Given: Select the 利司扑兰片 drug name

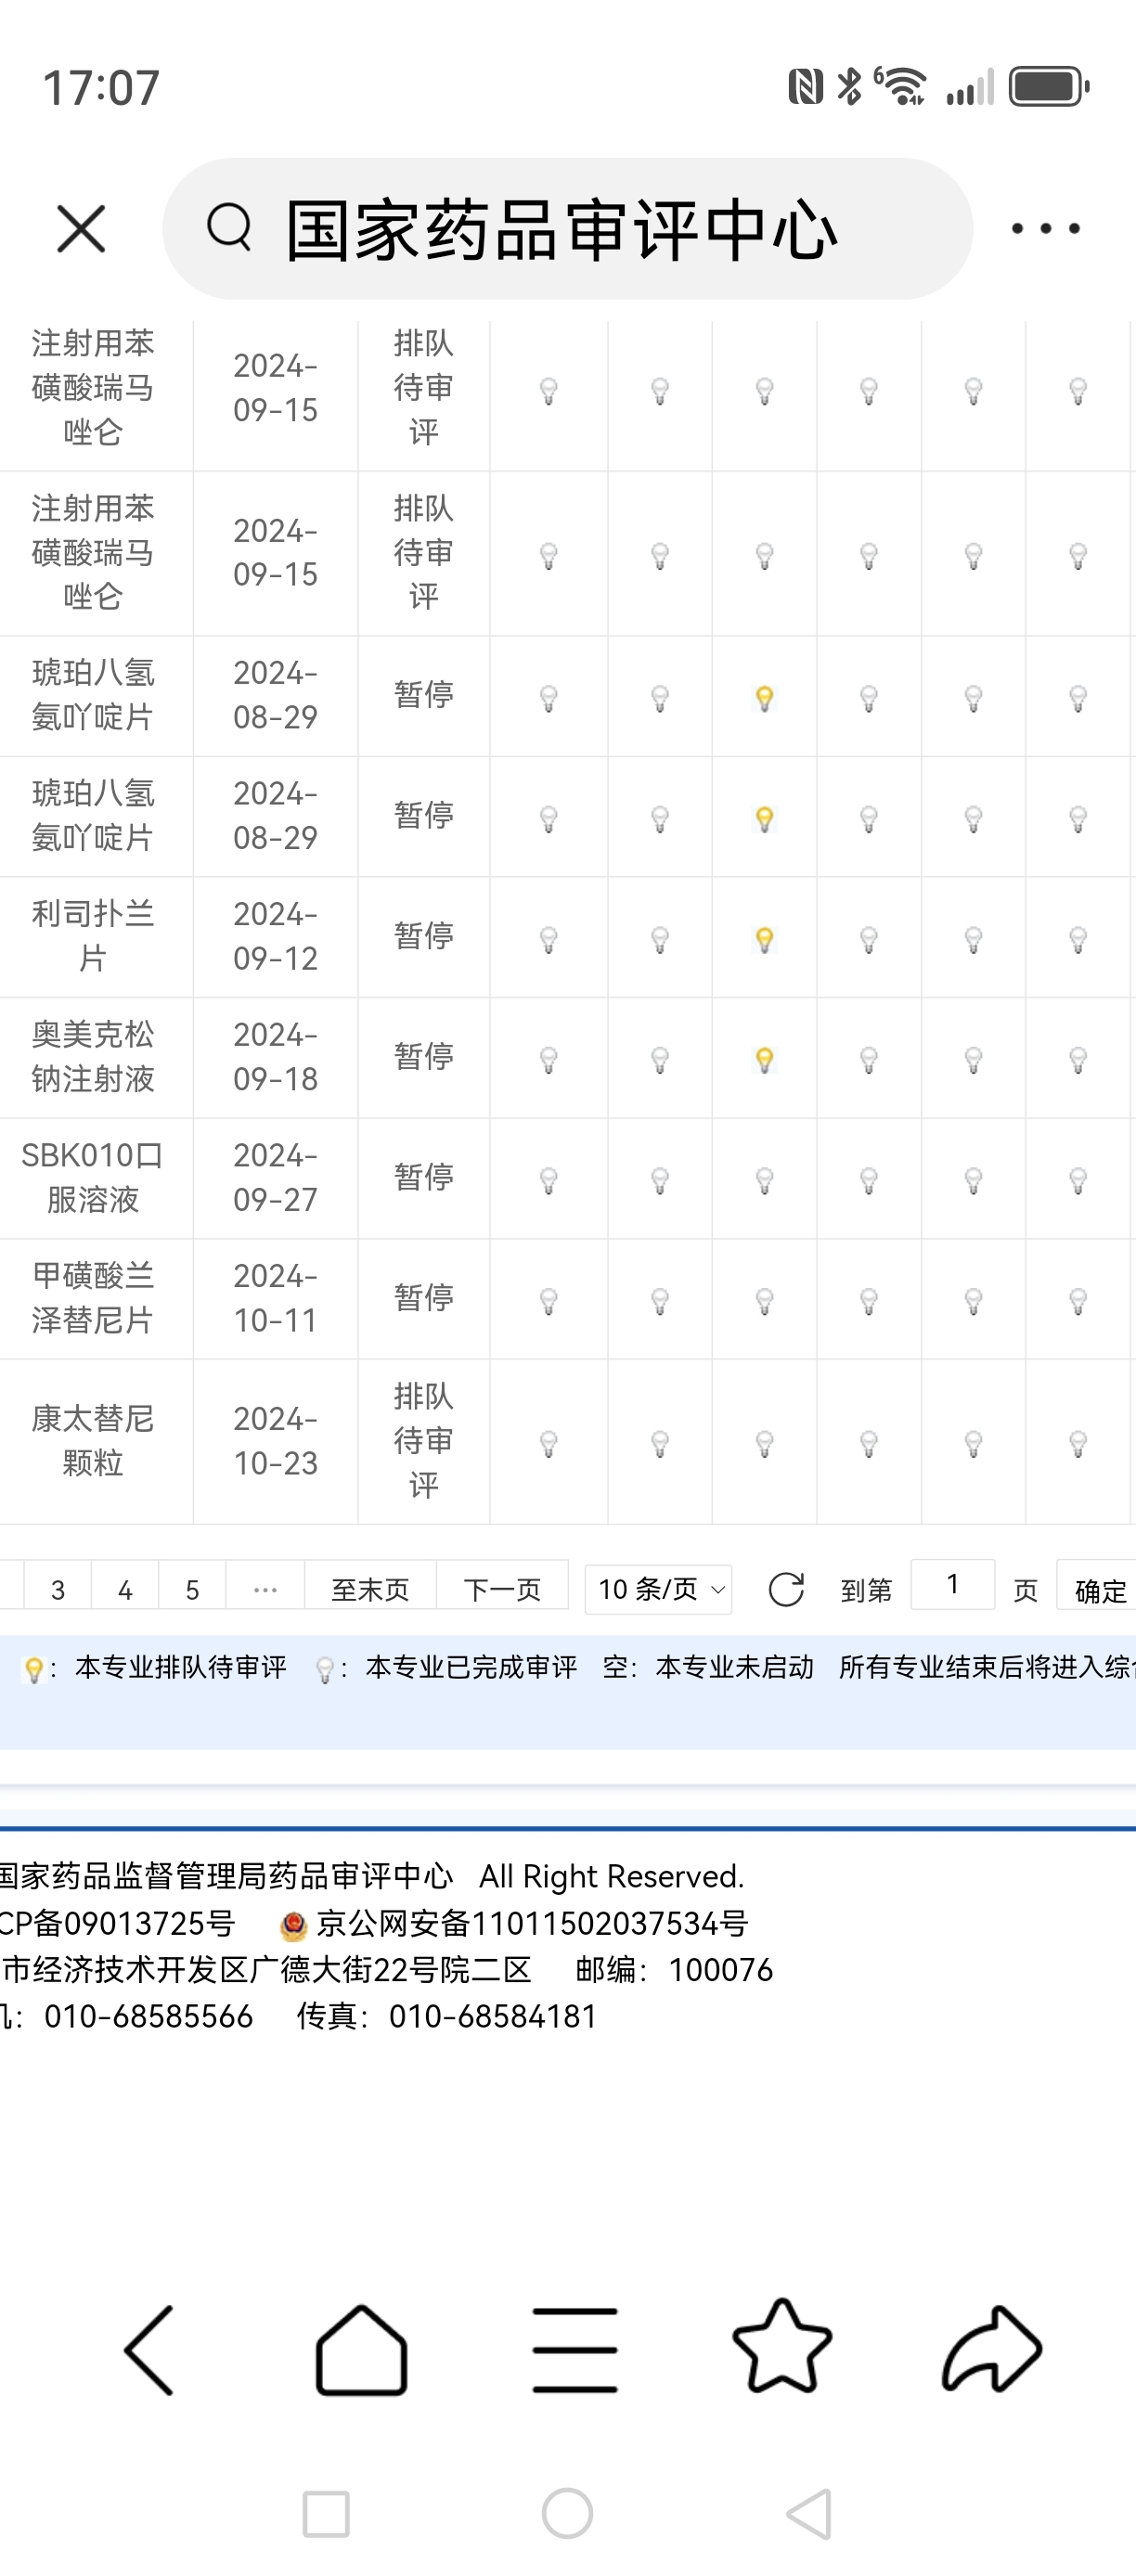Looking at the screenshot, I should point(93,936).
